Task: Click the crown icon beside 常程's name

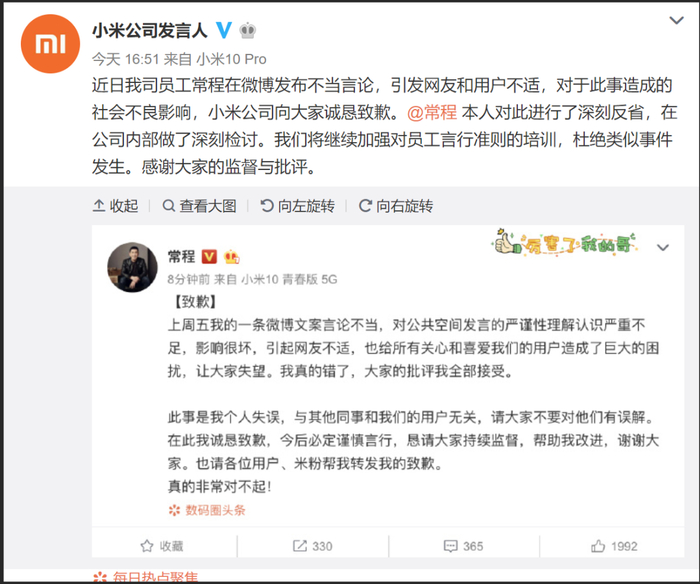Action: (232, 257)
